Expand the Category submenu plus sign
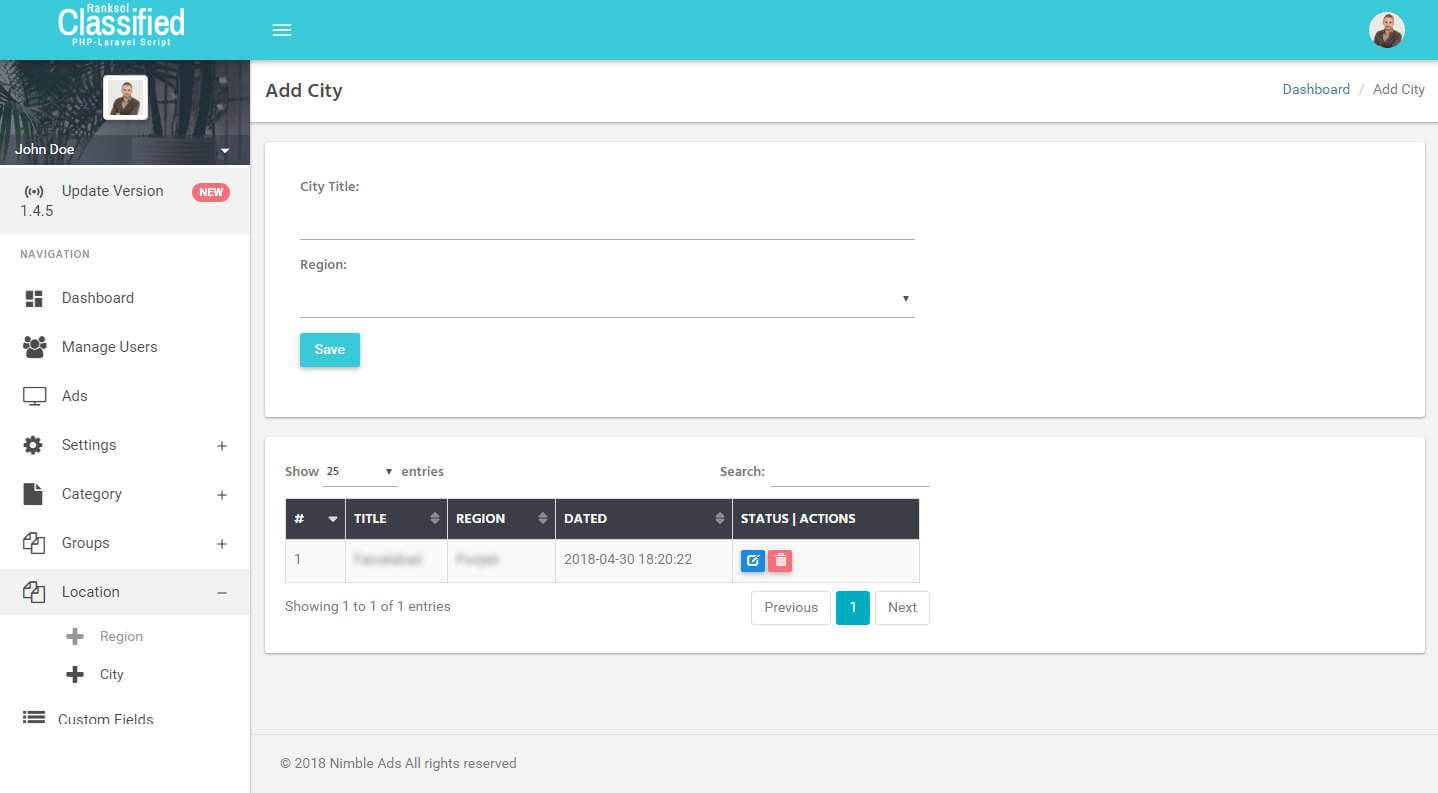Image resolution: width=1438 pixels, height=793 pixels. (222, 495)
